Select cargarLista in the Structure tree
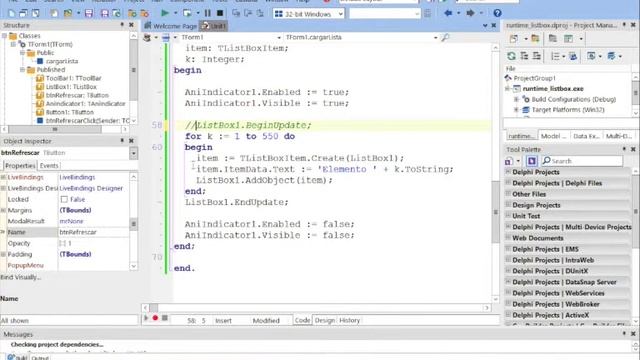The image size is (640, 360). (x=62, y=61)
